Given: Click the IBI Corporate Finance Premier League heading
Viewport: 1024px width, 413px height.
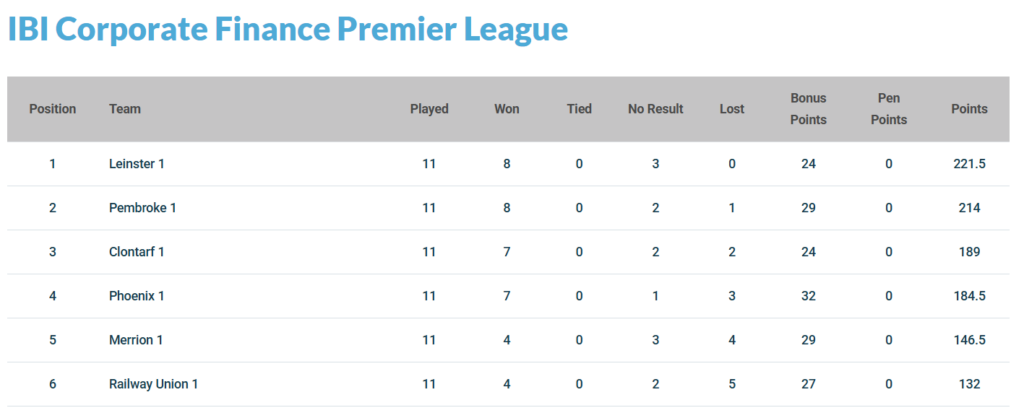Looking at the screenshot, I should [x=288, y=30].
